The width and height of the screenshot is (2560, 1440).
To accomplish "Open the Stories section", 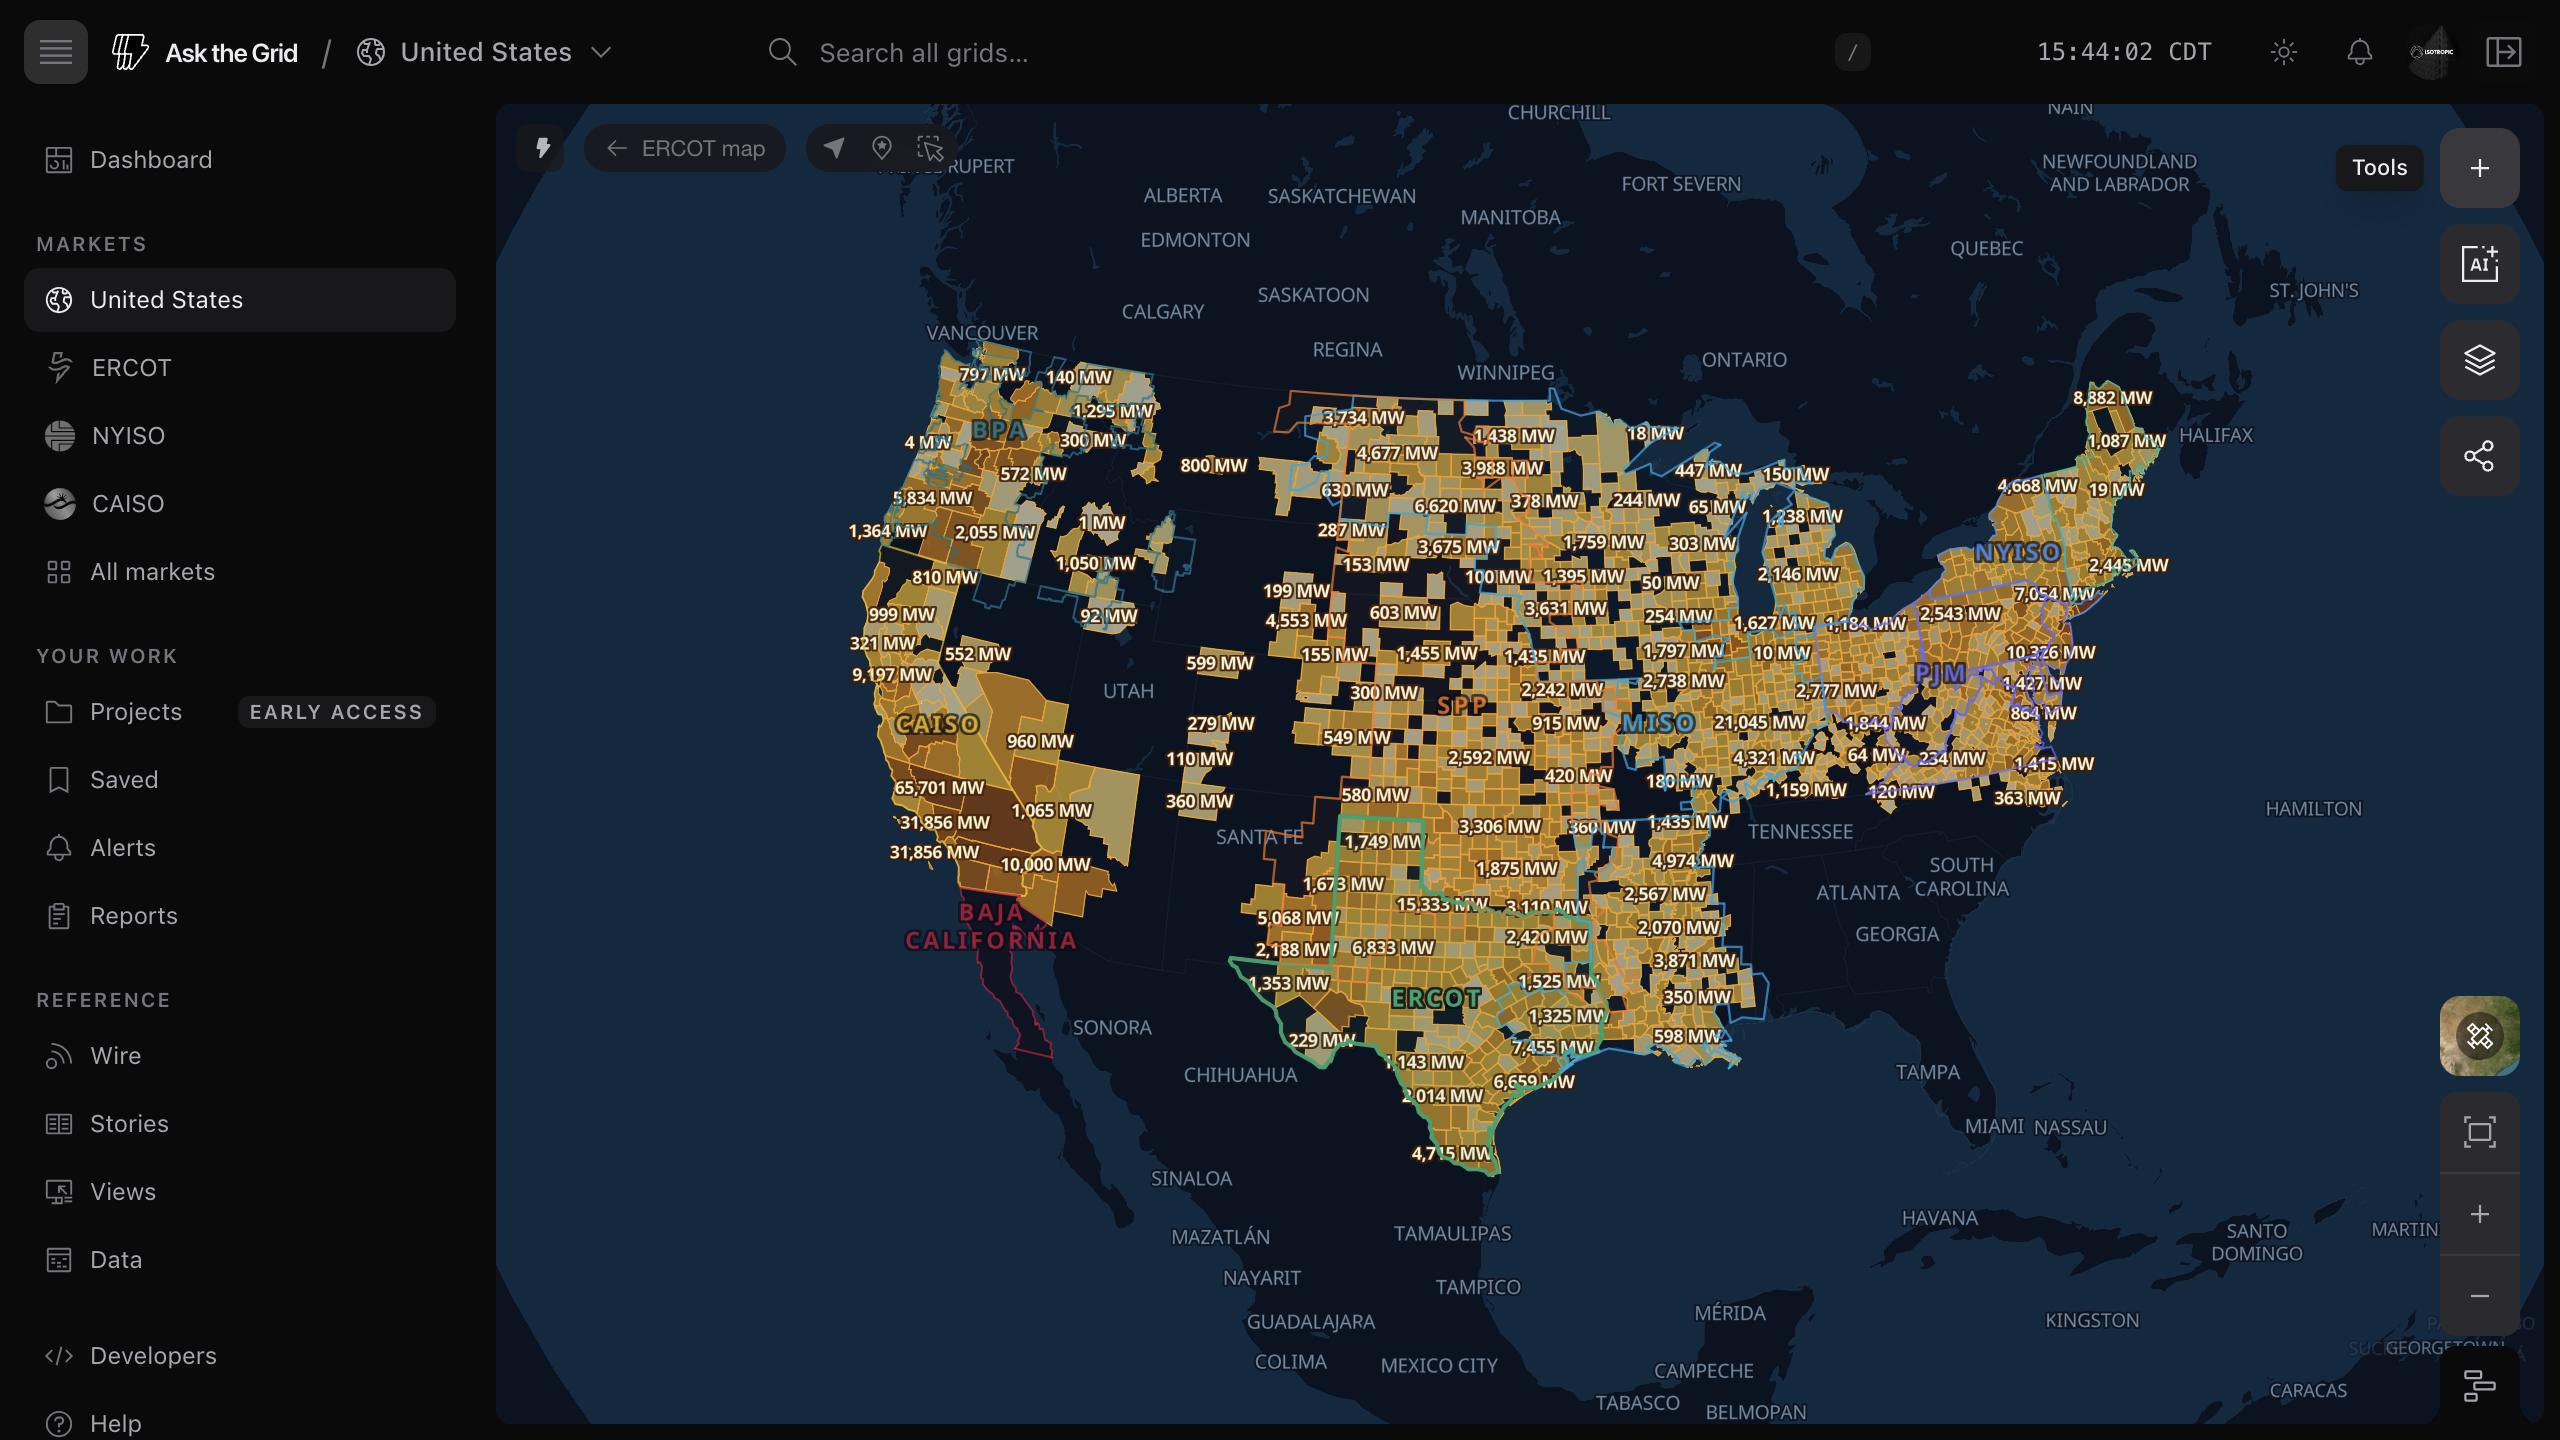I will click(x=240, y=1124).
